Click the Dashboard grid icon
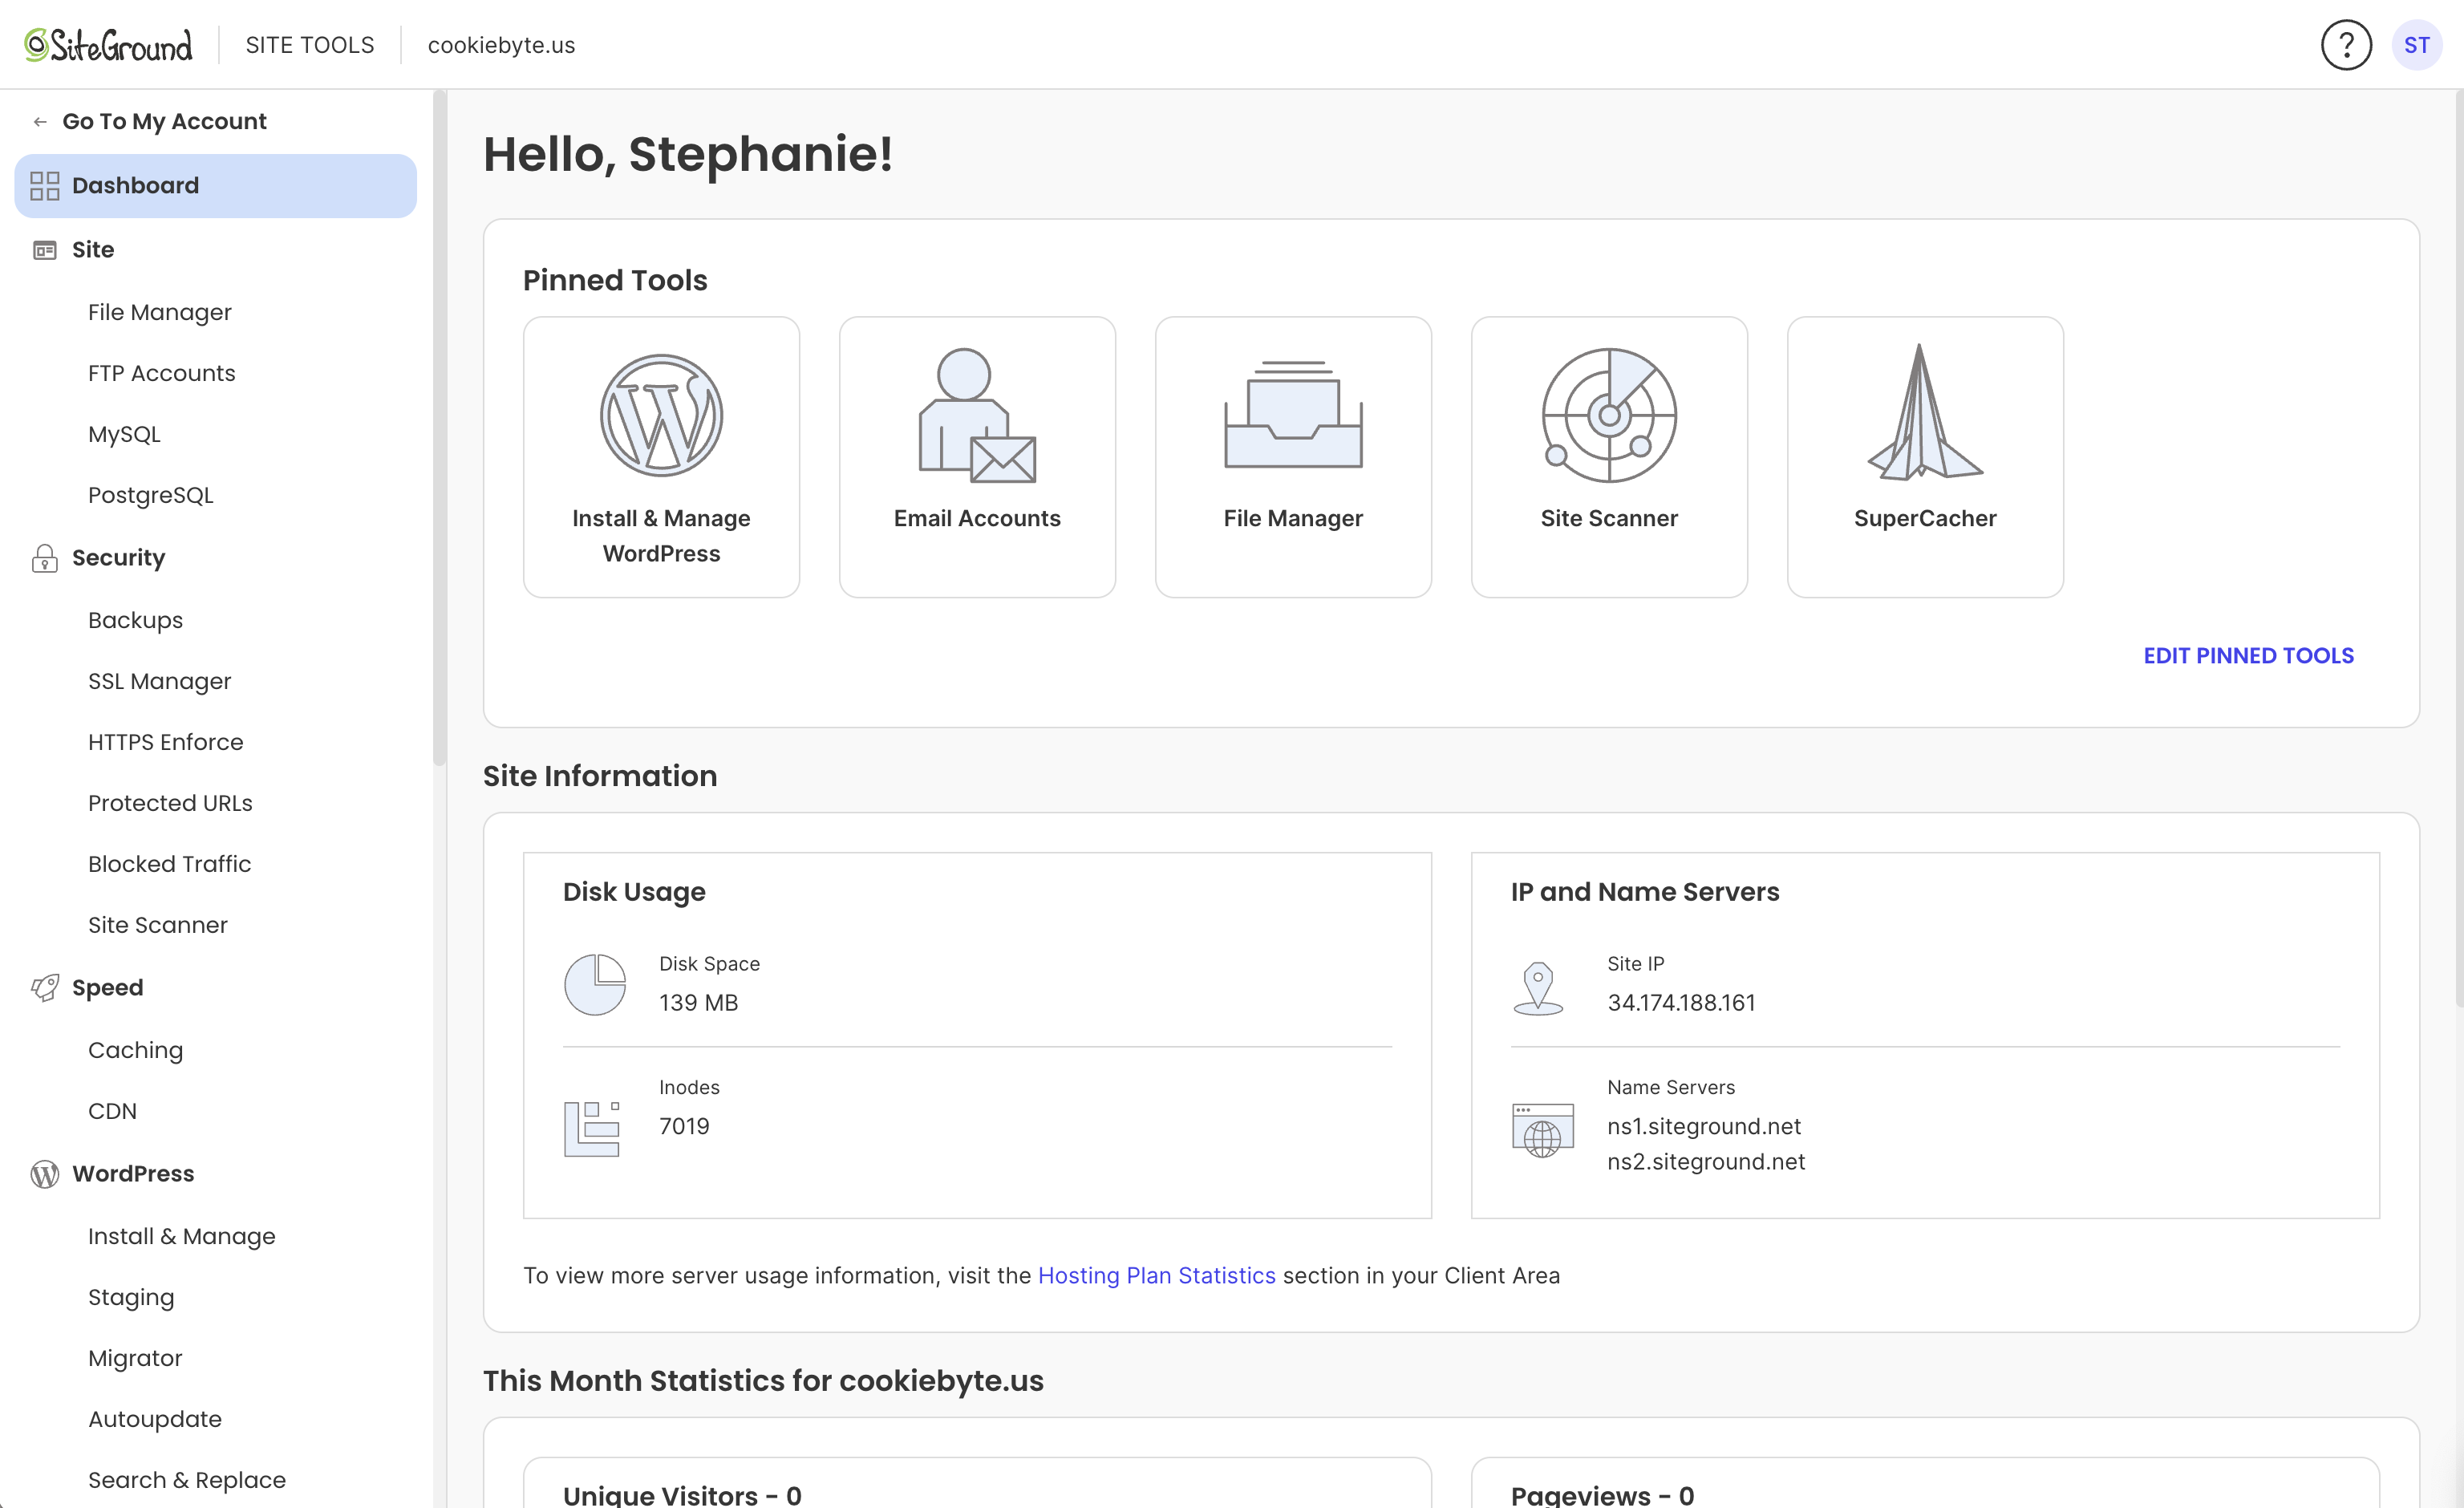The height and width of the screenshot is (1508, 2464). point(45,185)
